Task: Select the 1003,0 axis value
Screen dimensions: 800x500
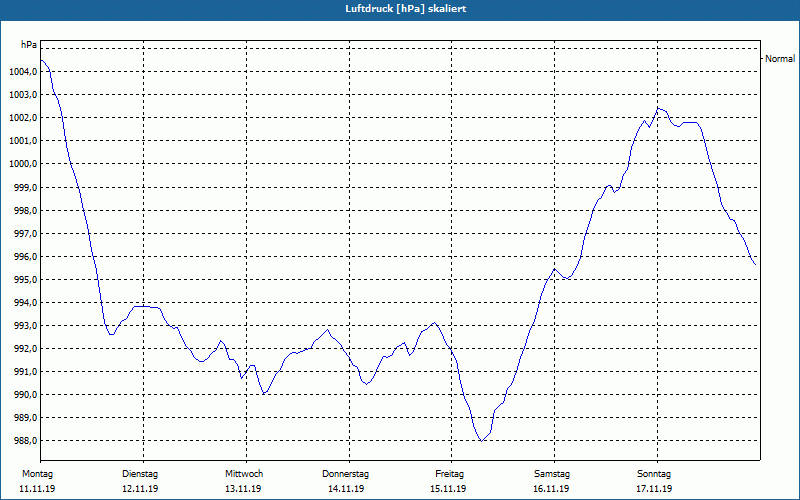Action: click(x=23, y=95)
